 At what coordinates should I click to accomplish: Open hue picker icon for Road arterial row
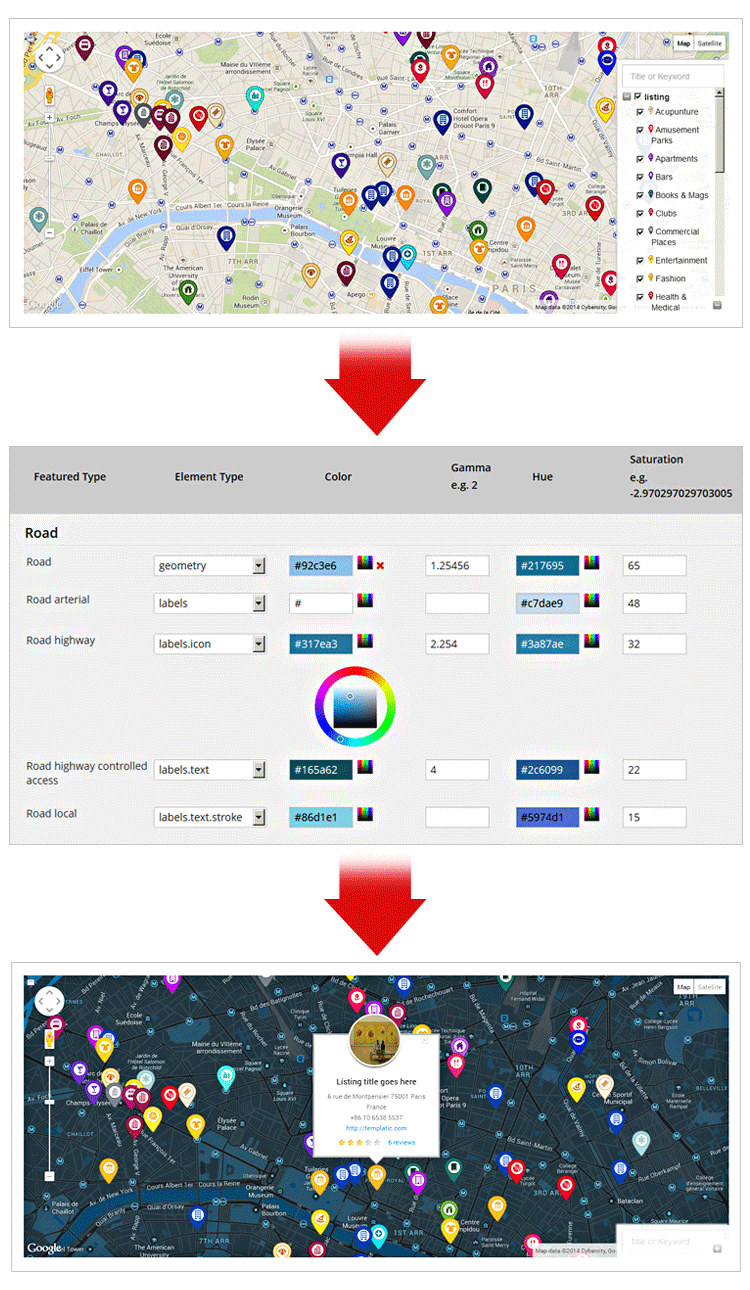pyautogui.click(x=592, y=601)
